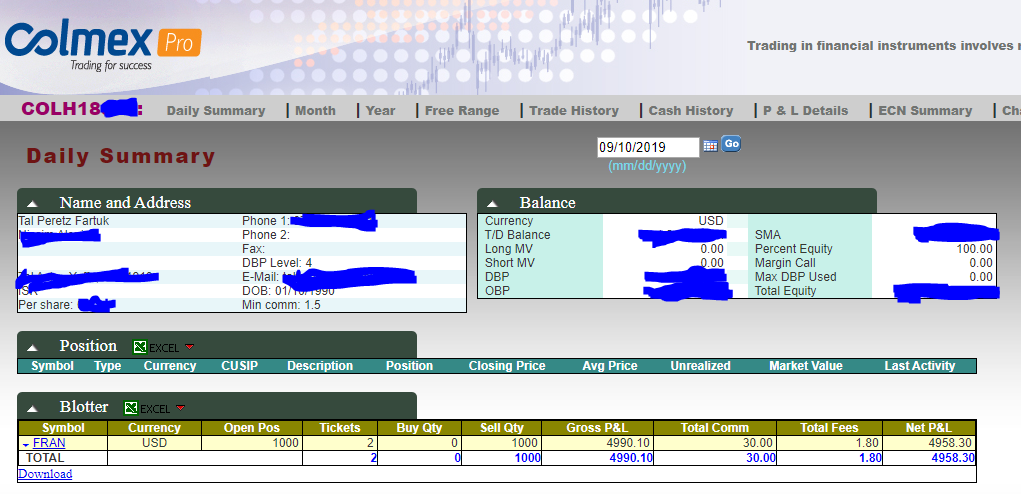Click the Closing Price column header
1021x494 pixels.
click(507, 366)
